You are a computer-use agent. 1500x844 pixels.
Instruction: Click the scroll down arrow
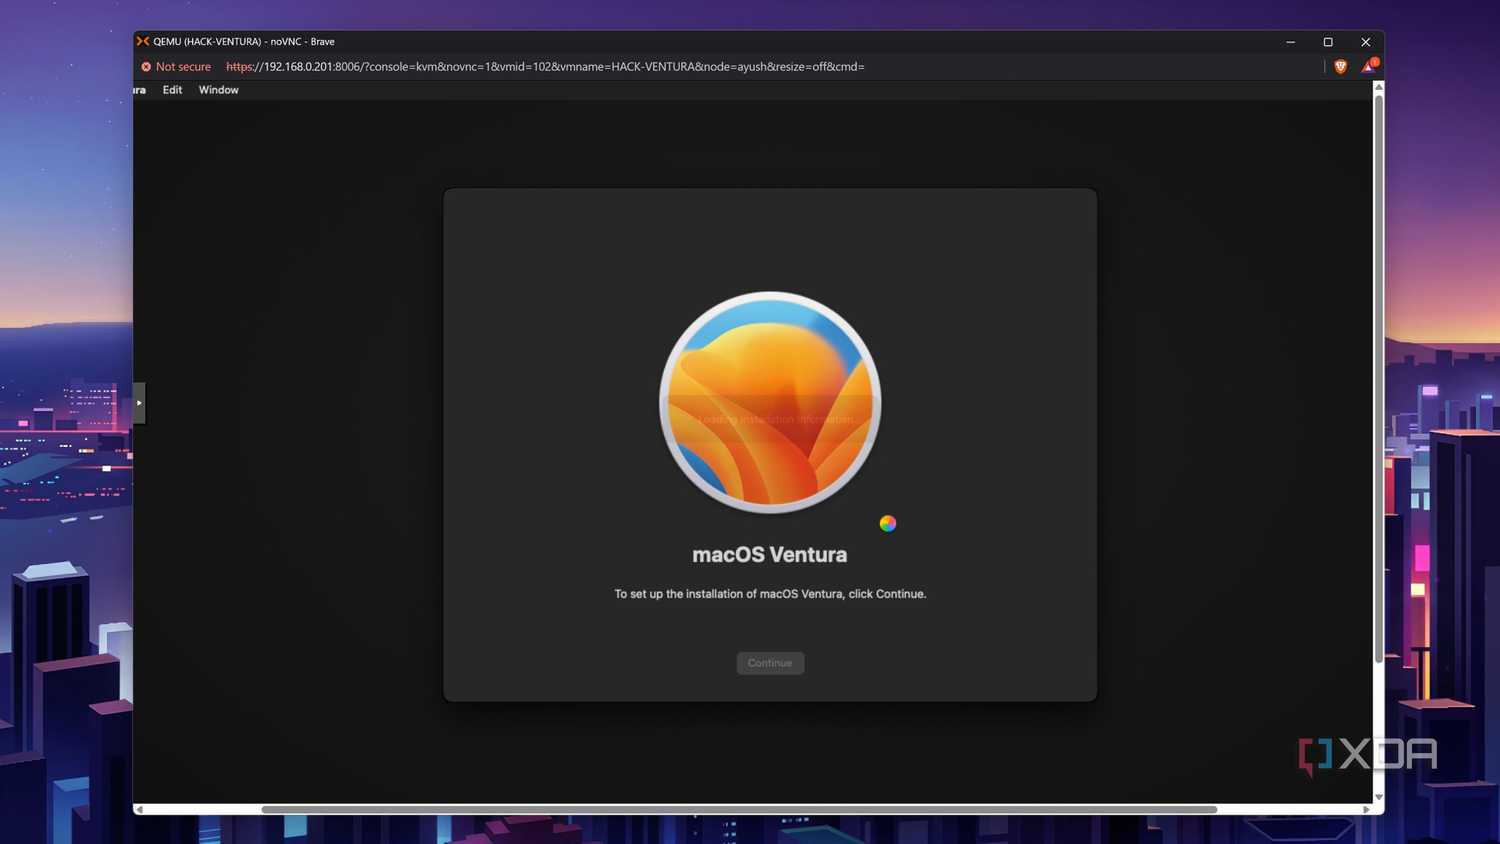click(x=1379, y=797)
